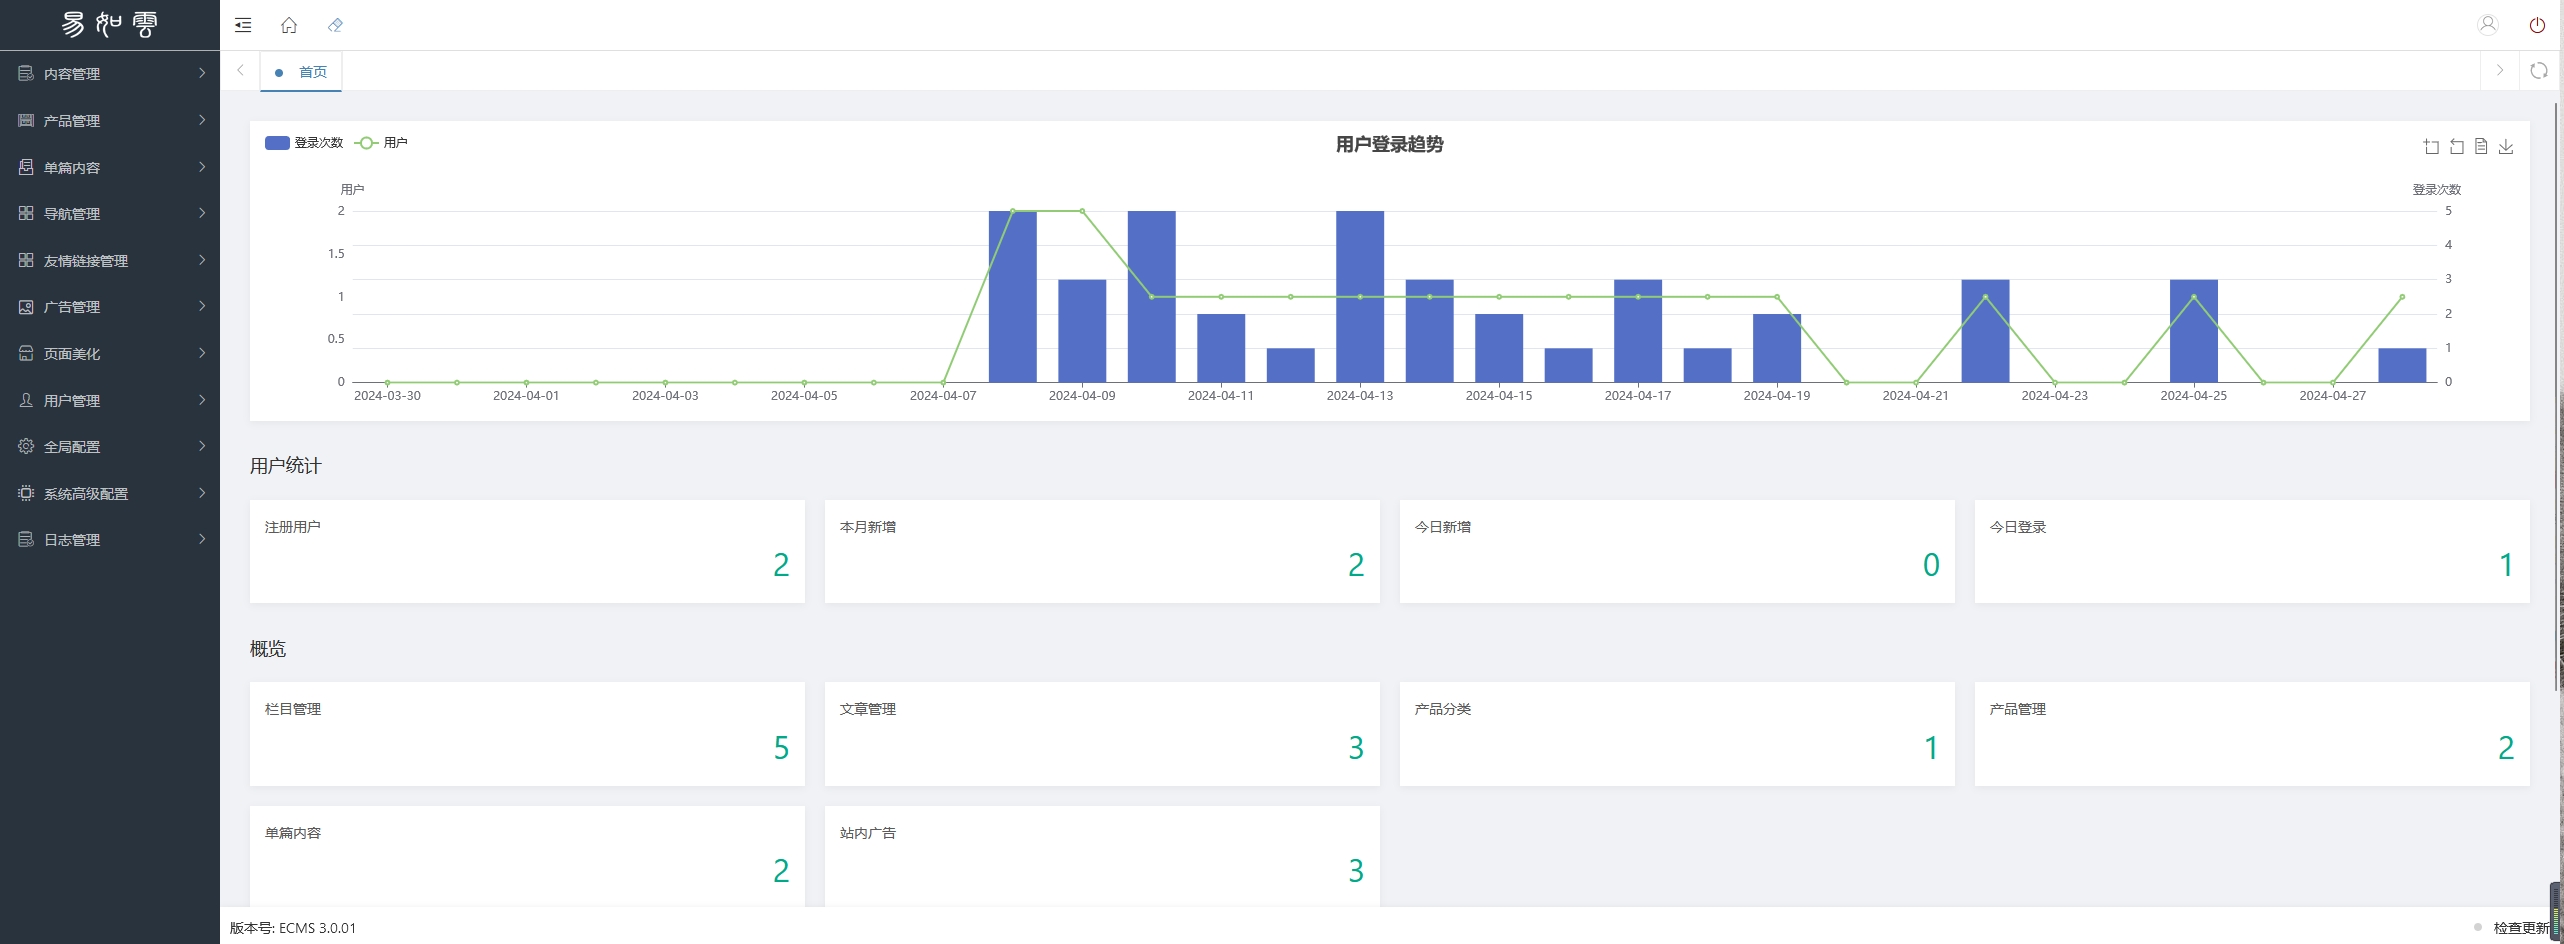Open the 站内广告 overview card
Screen dimensions: 2564x944
coord(1102,857)
